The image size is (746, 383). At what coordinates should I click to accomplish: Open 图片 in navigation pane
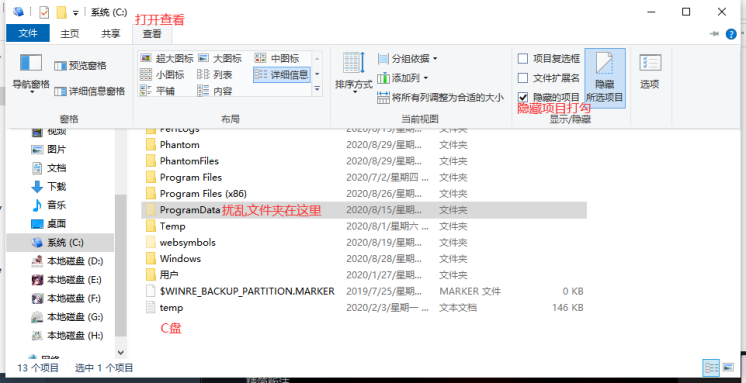pos(49,149)
